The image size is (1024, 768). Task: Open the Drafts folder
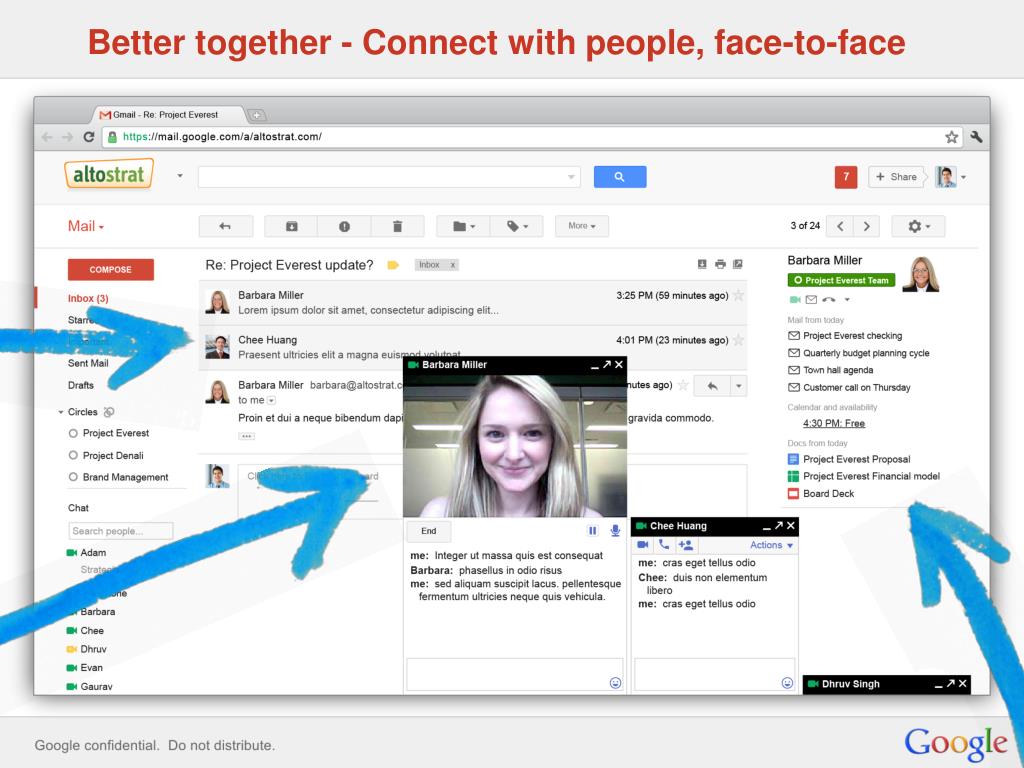click(x=81, y=385)
